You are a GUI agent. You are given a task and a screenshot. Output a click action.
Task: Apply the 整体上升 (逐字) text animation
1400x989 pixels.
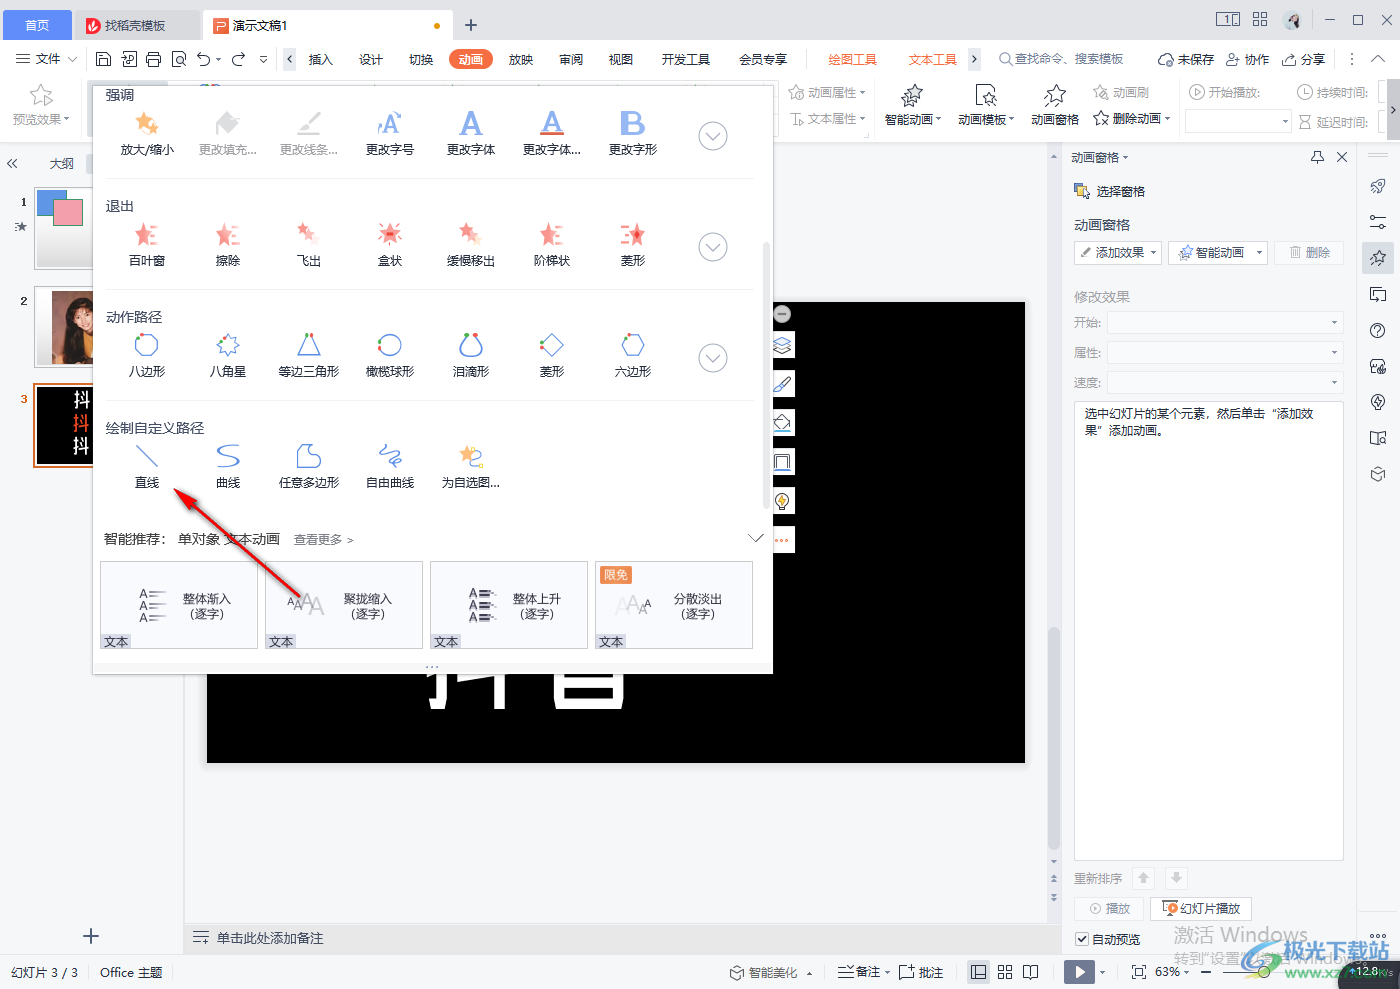[509, 605]
